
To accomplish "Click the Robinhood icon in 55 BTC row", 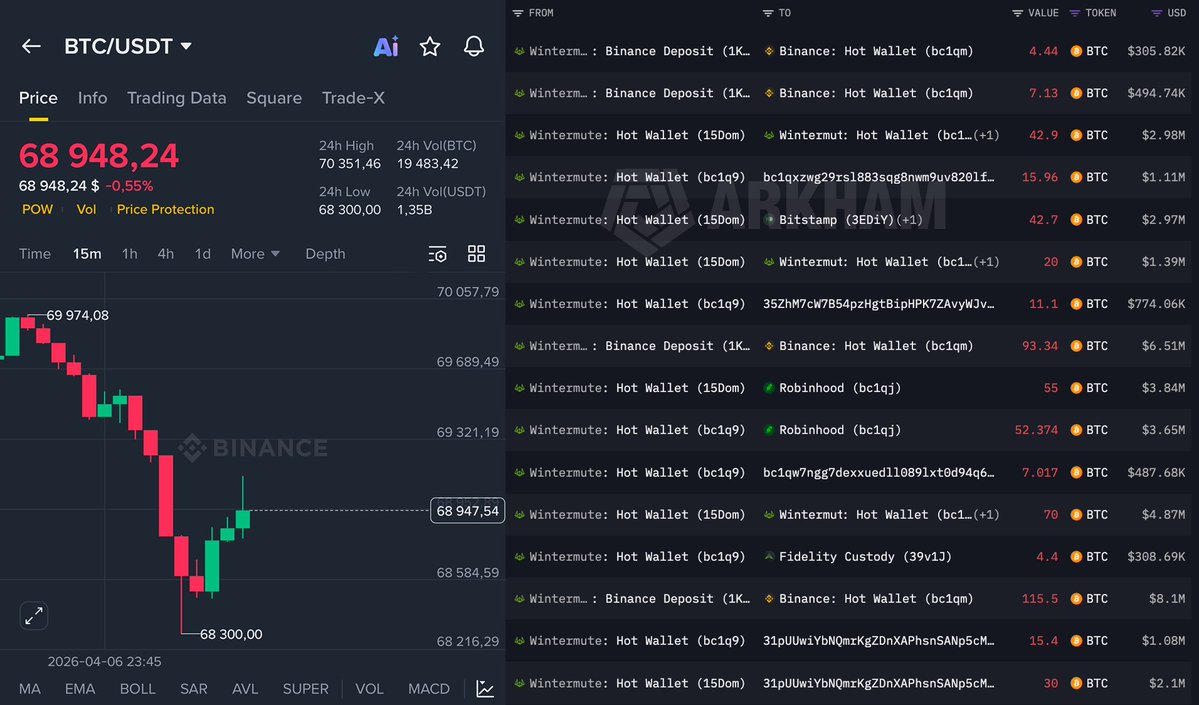I will pos(769,388).
